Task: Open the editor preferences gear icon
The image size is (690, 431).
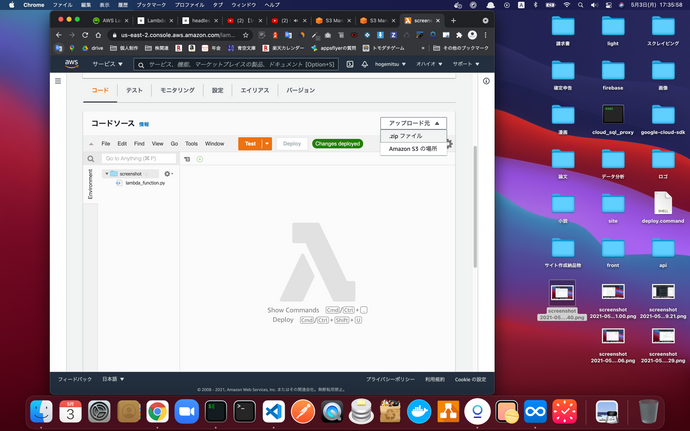Action: coord(449,144)
